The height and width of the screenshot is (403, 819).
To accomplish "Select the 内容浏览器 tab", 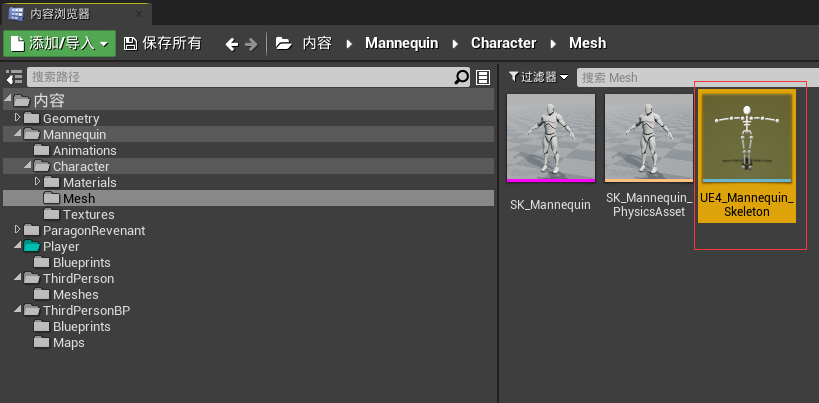I will click(x=77, y=14).
